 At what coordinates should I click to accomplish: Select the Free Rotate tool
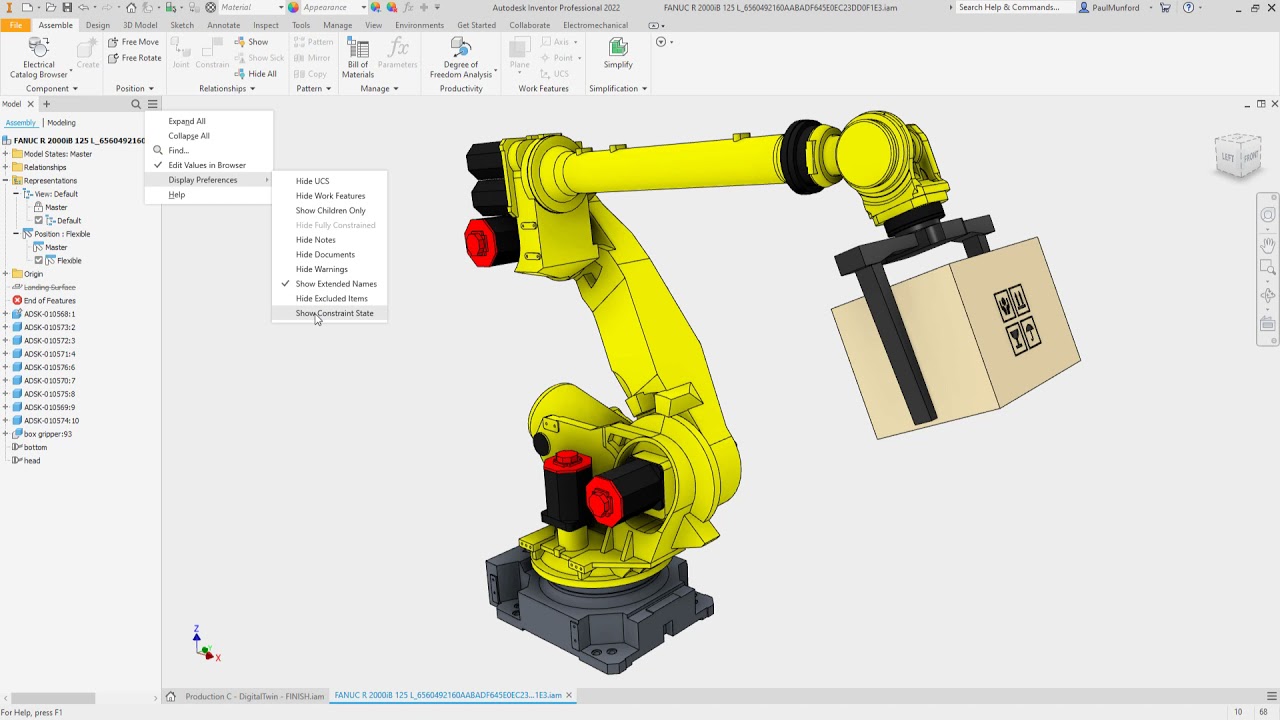[134, 58]
